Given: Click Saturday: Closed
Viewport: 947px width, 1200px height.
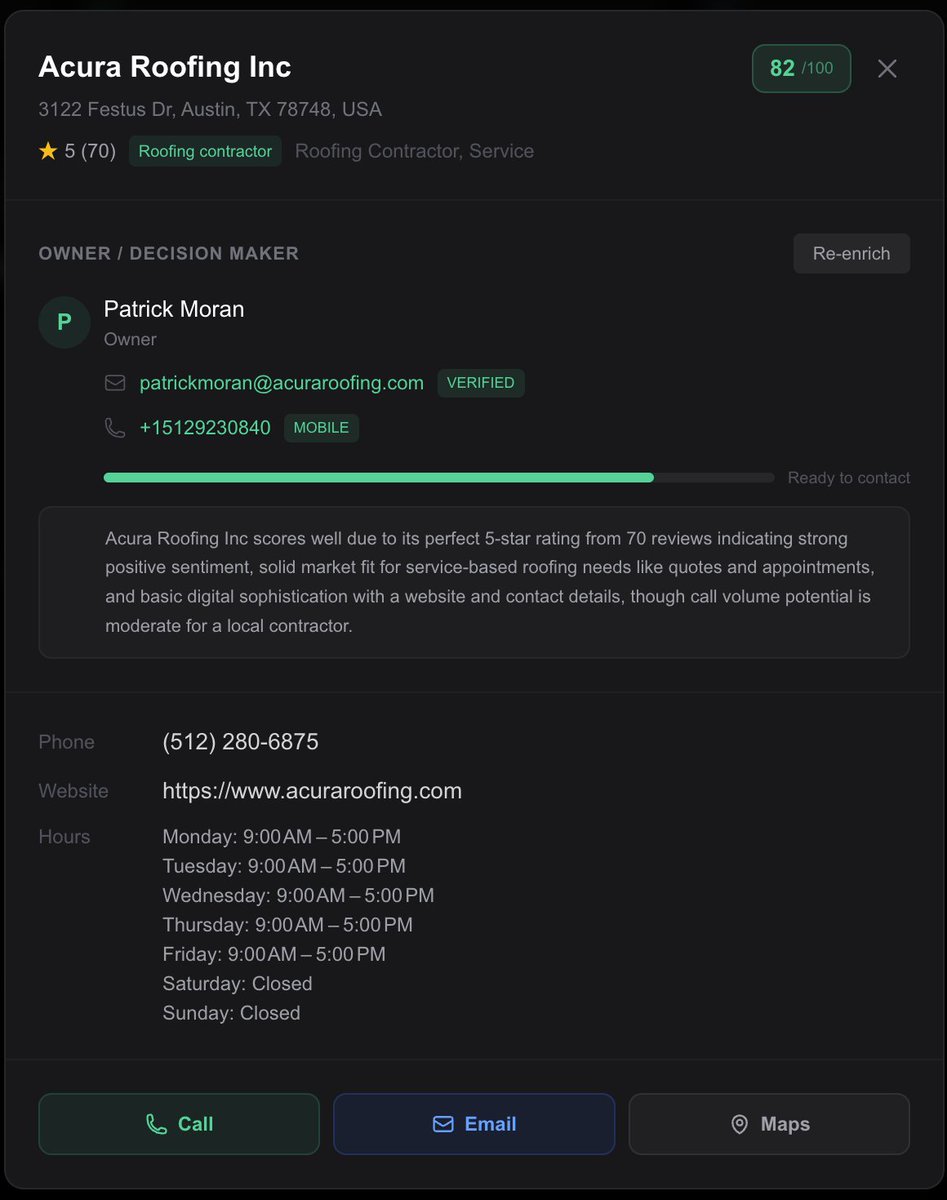Looking at the screenshot, I should click(237, 984).
